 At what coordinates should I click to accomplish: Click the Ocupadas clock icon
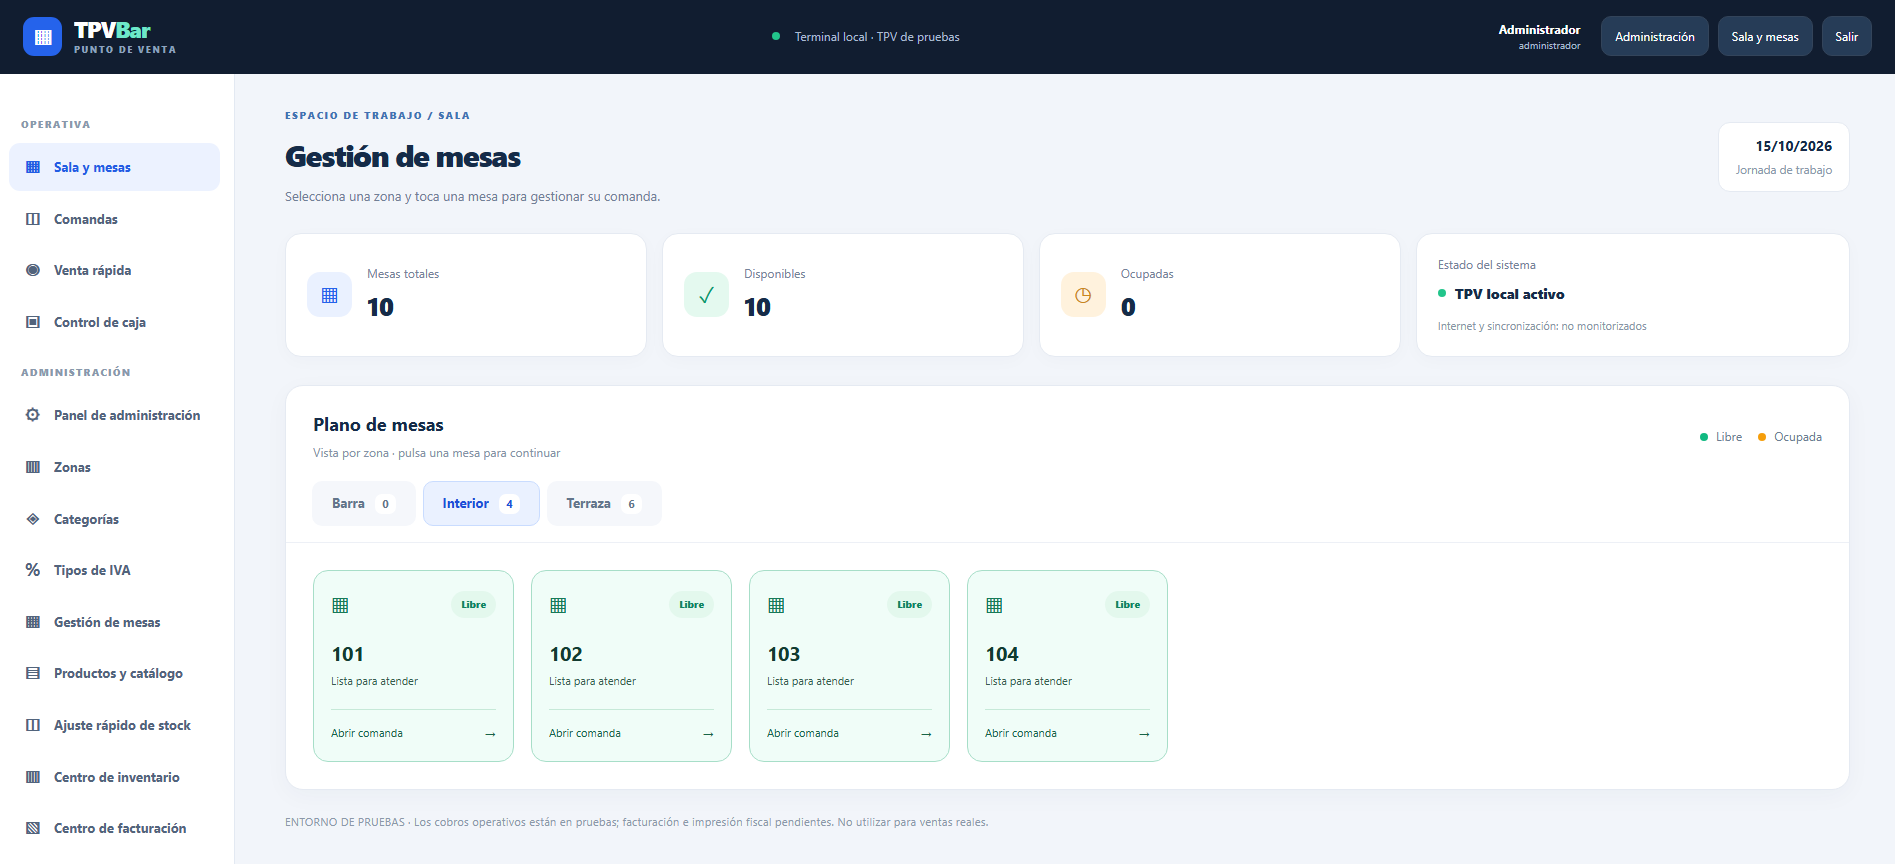[x=1083, y=295]
